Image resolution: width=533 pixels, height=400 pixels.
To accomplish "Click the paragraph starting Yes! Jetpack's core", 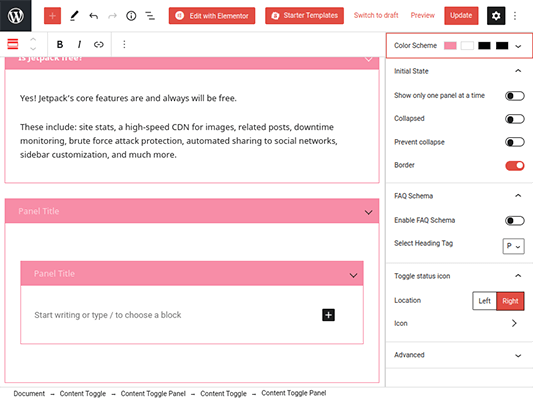I will 128,98.
